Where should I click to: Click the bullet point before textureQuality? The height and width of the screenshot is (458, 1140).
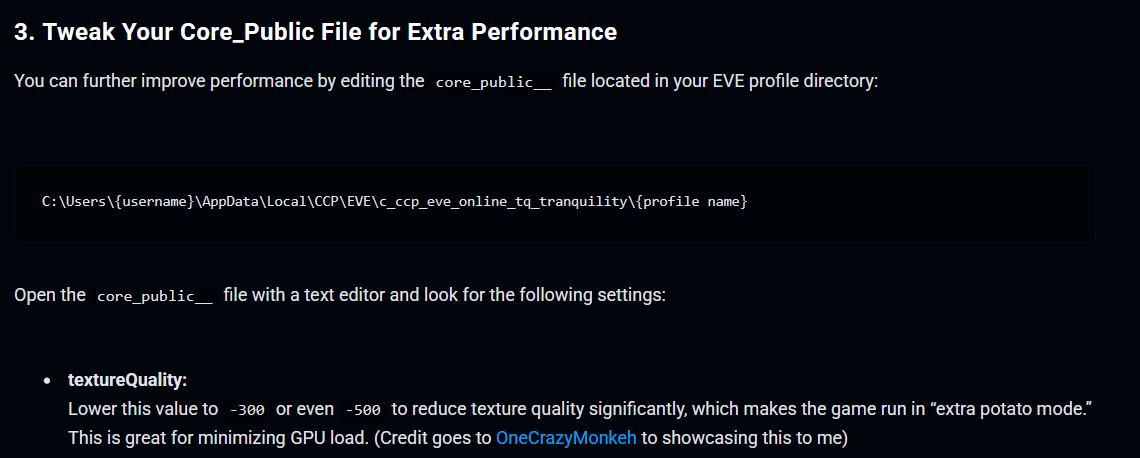coord(47,381)
